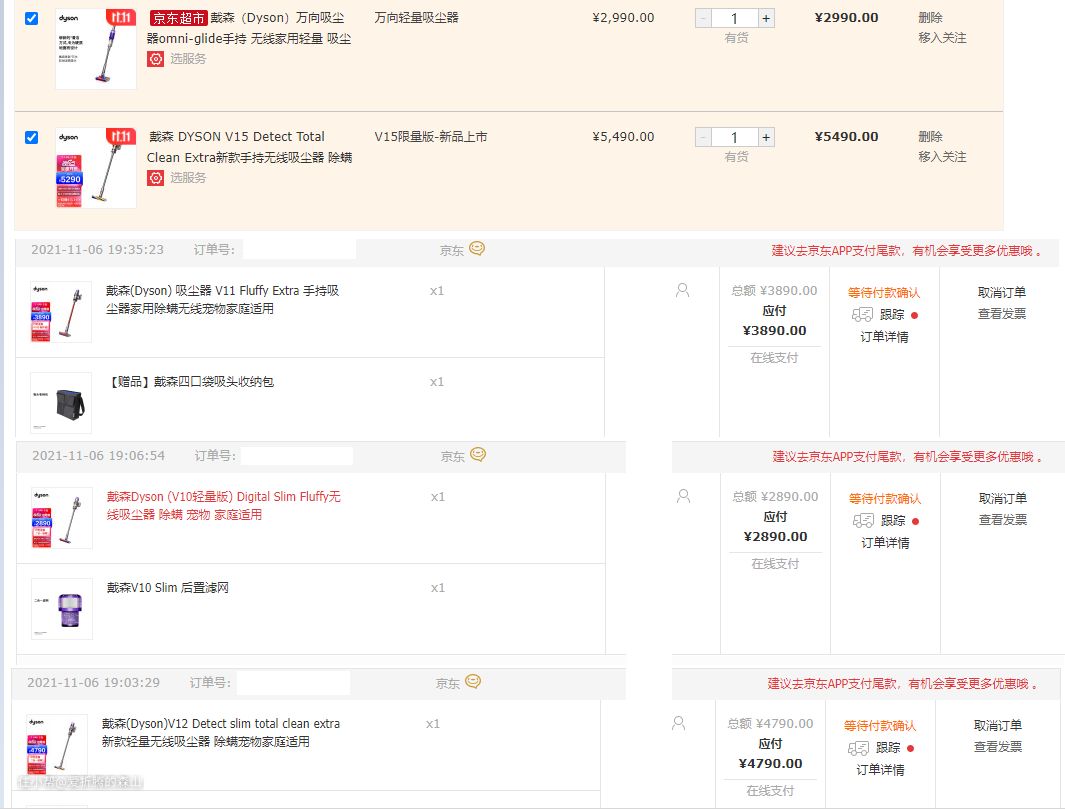Open the DYSON V15 Detect Total Clean title
This screenshot has height=809, width=1065.
(x=249, y=147)
